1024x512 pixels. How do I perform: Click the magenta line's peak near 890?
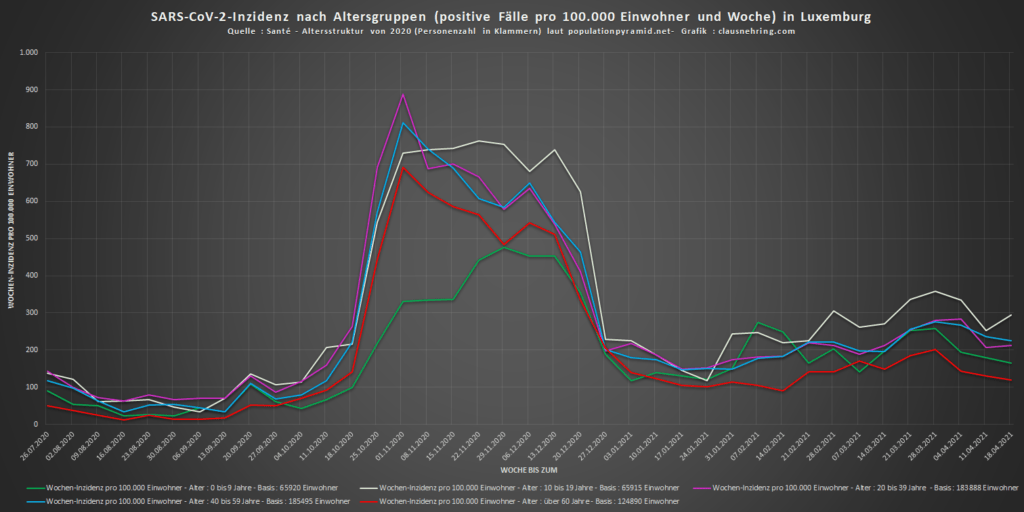tap(402, 95)
